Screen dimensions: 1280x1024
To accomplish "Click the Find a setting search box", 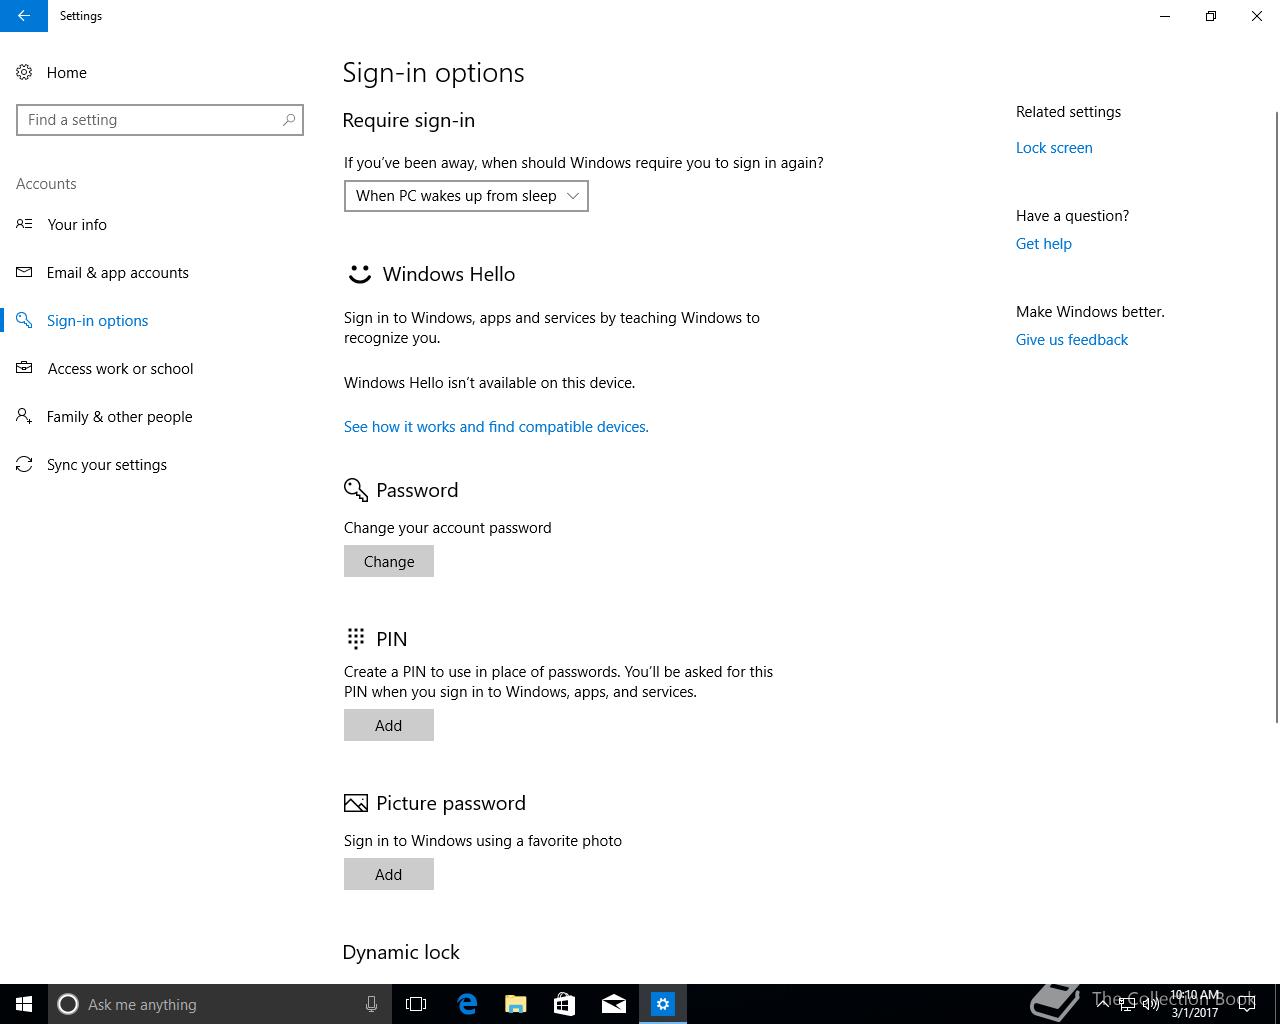I will 160,120.
